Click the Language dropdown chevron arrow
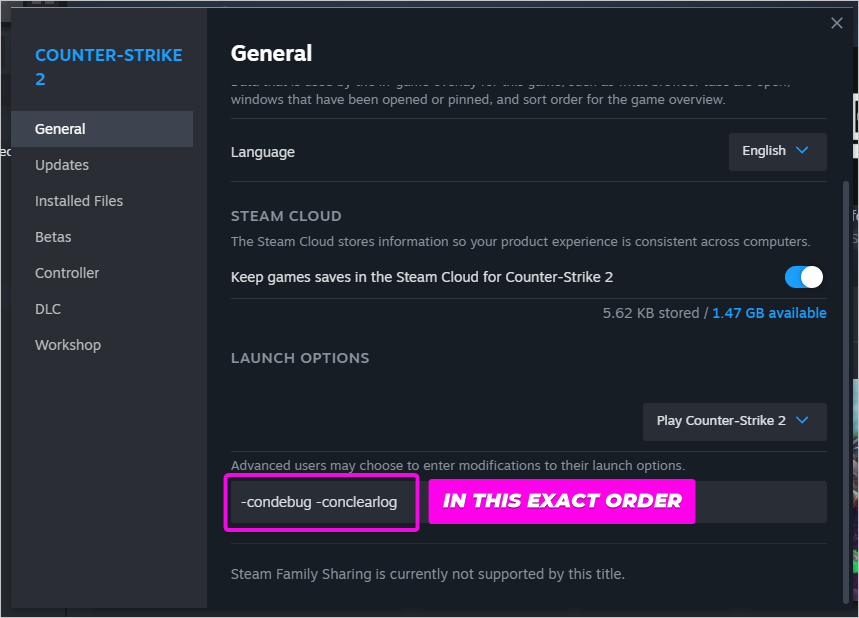This screenshot has width=859, height=618. click(x=802, y=151)
